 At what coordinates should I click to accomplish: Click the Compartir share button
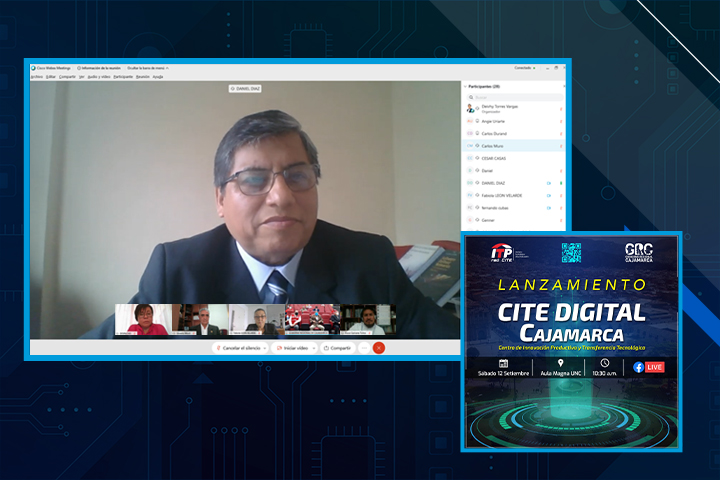tap(337, 348)
